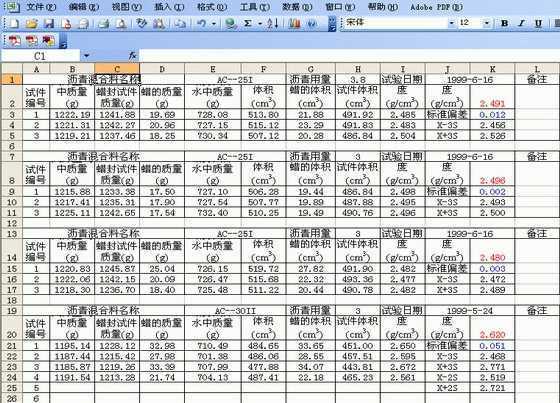Select cell with value 1245.87
The height and width of the screenshot is (403, 560).
(x=117, y=269)
